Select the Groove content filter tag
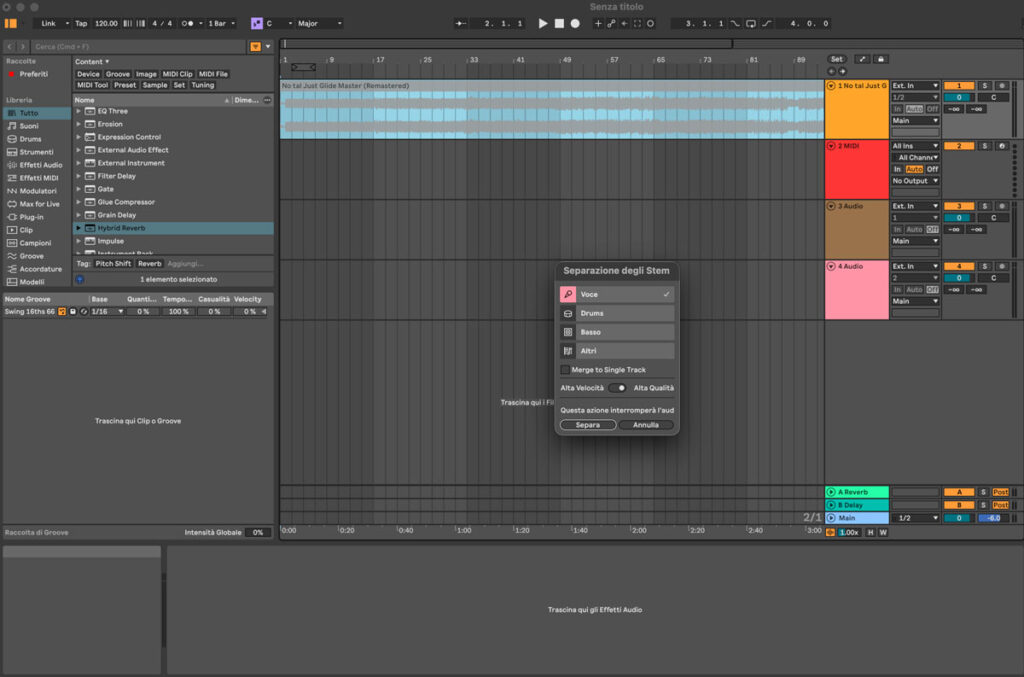The width and height of the screenshot is (1024, 677). coord(118,74)
